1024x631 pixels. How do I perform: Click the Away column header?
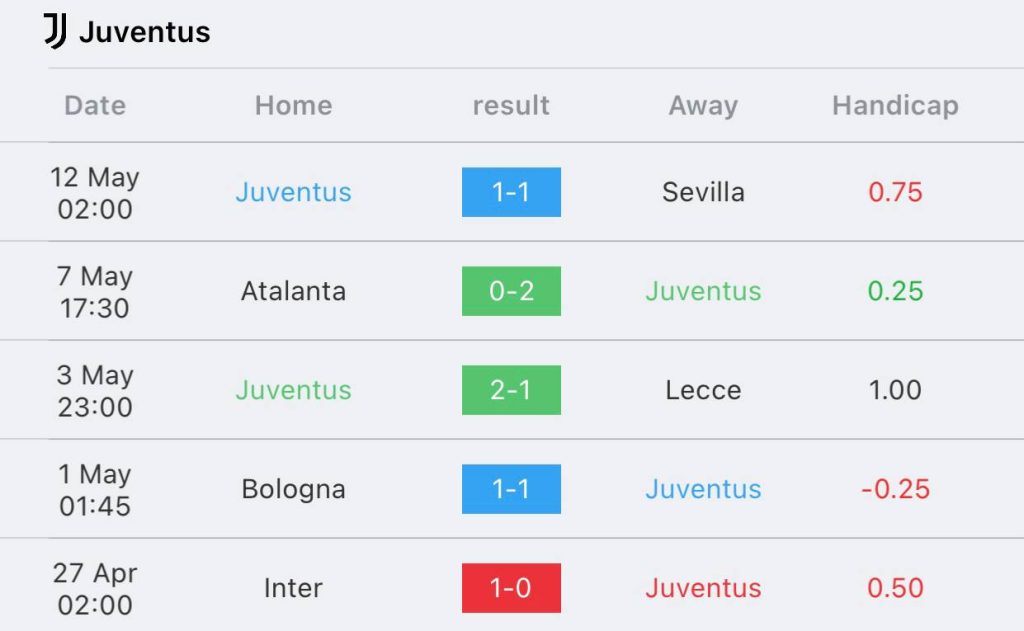click(703, 105)
